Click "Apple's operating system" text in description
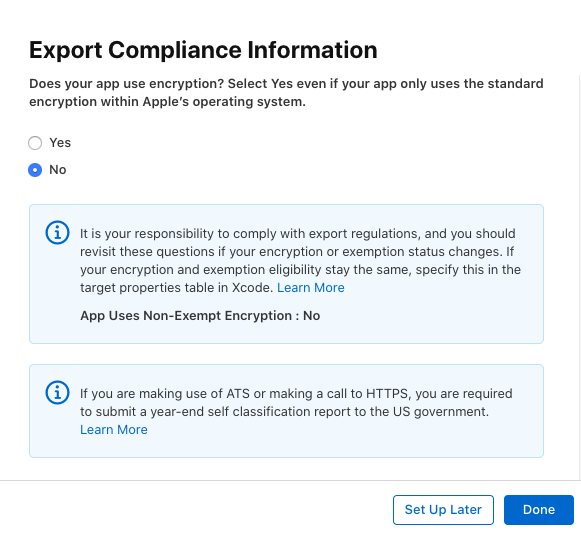The height and width of the screenshot is (534, 581). click(224, 102)
